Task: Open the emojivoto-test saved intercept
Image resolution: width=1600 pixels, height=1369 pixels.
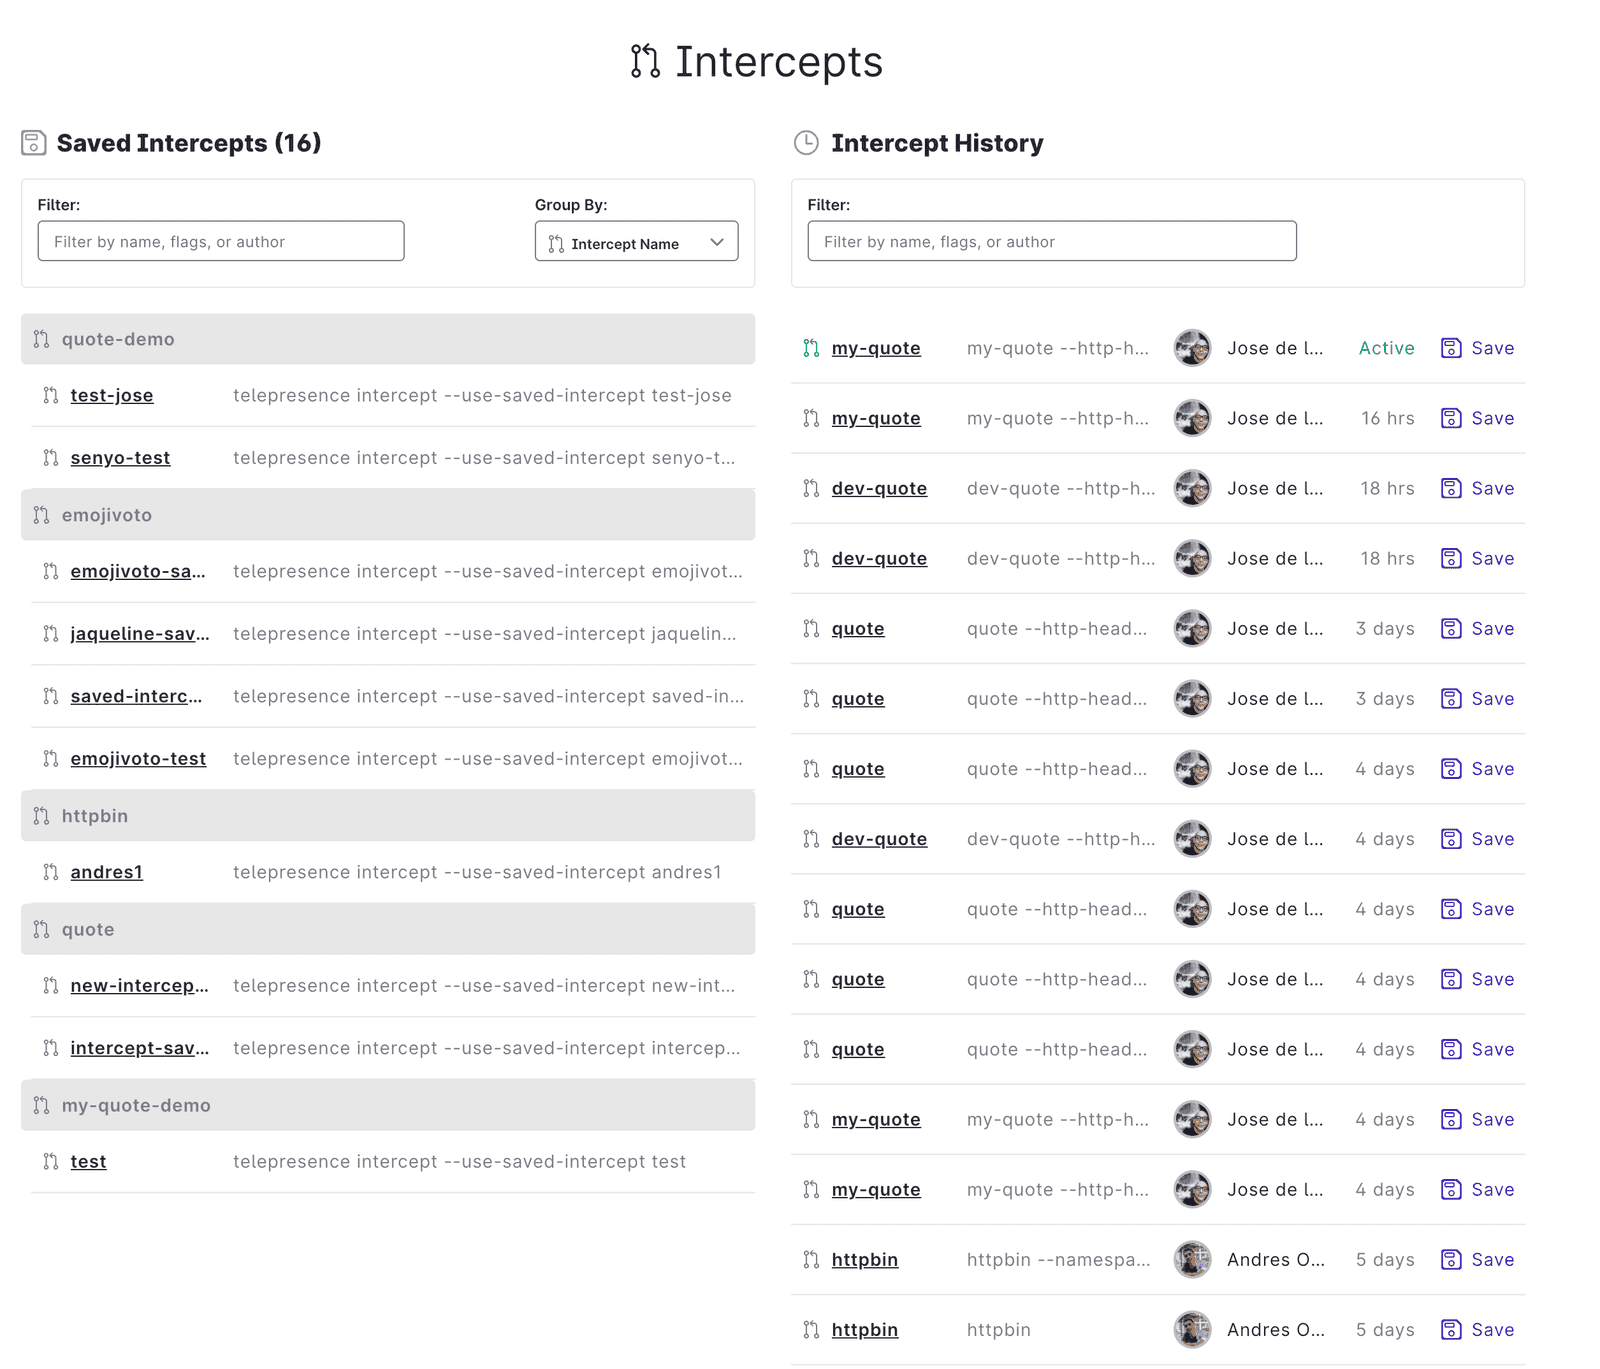Action: [138, 759]
